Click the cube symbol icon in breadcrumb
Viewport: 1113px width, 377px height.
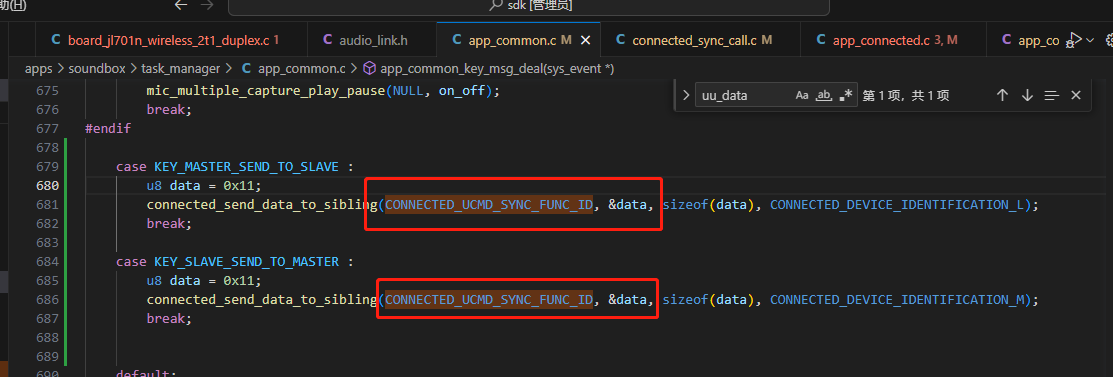pos(369,69)
